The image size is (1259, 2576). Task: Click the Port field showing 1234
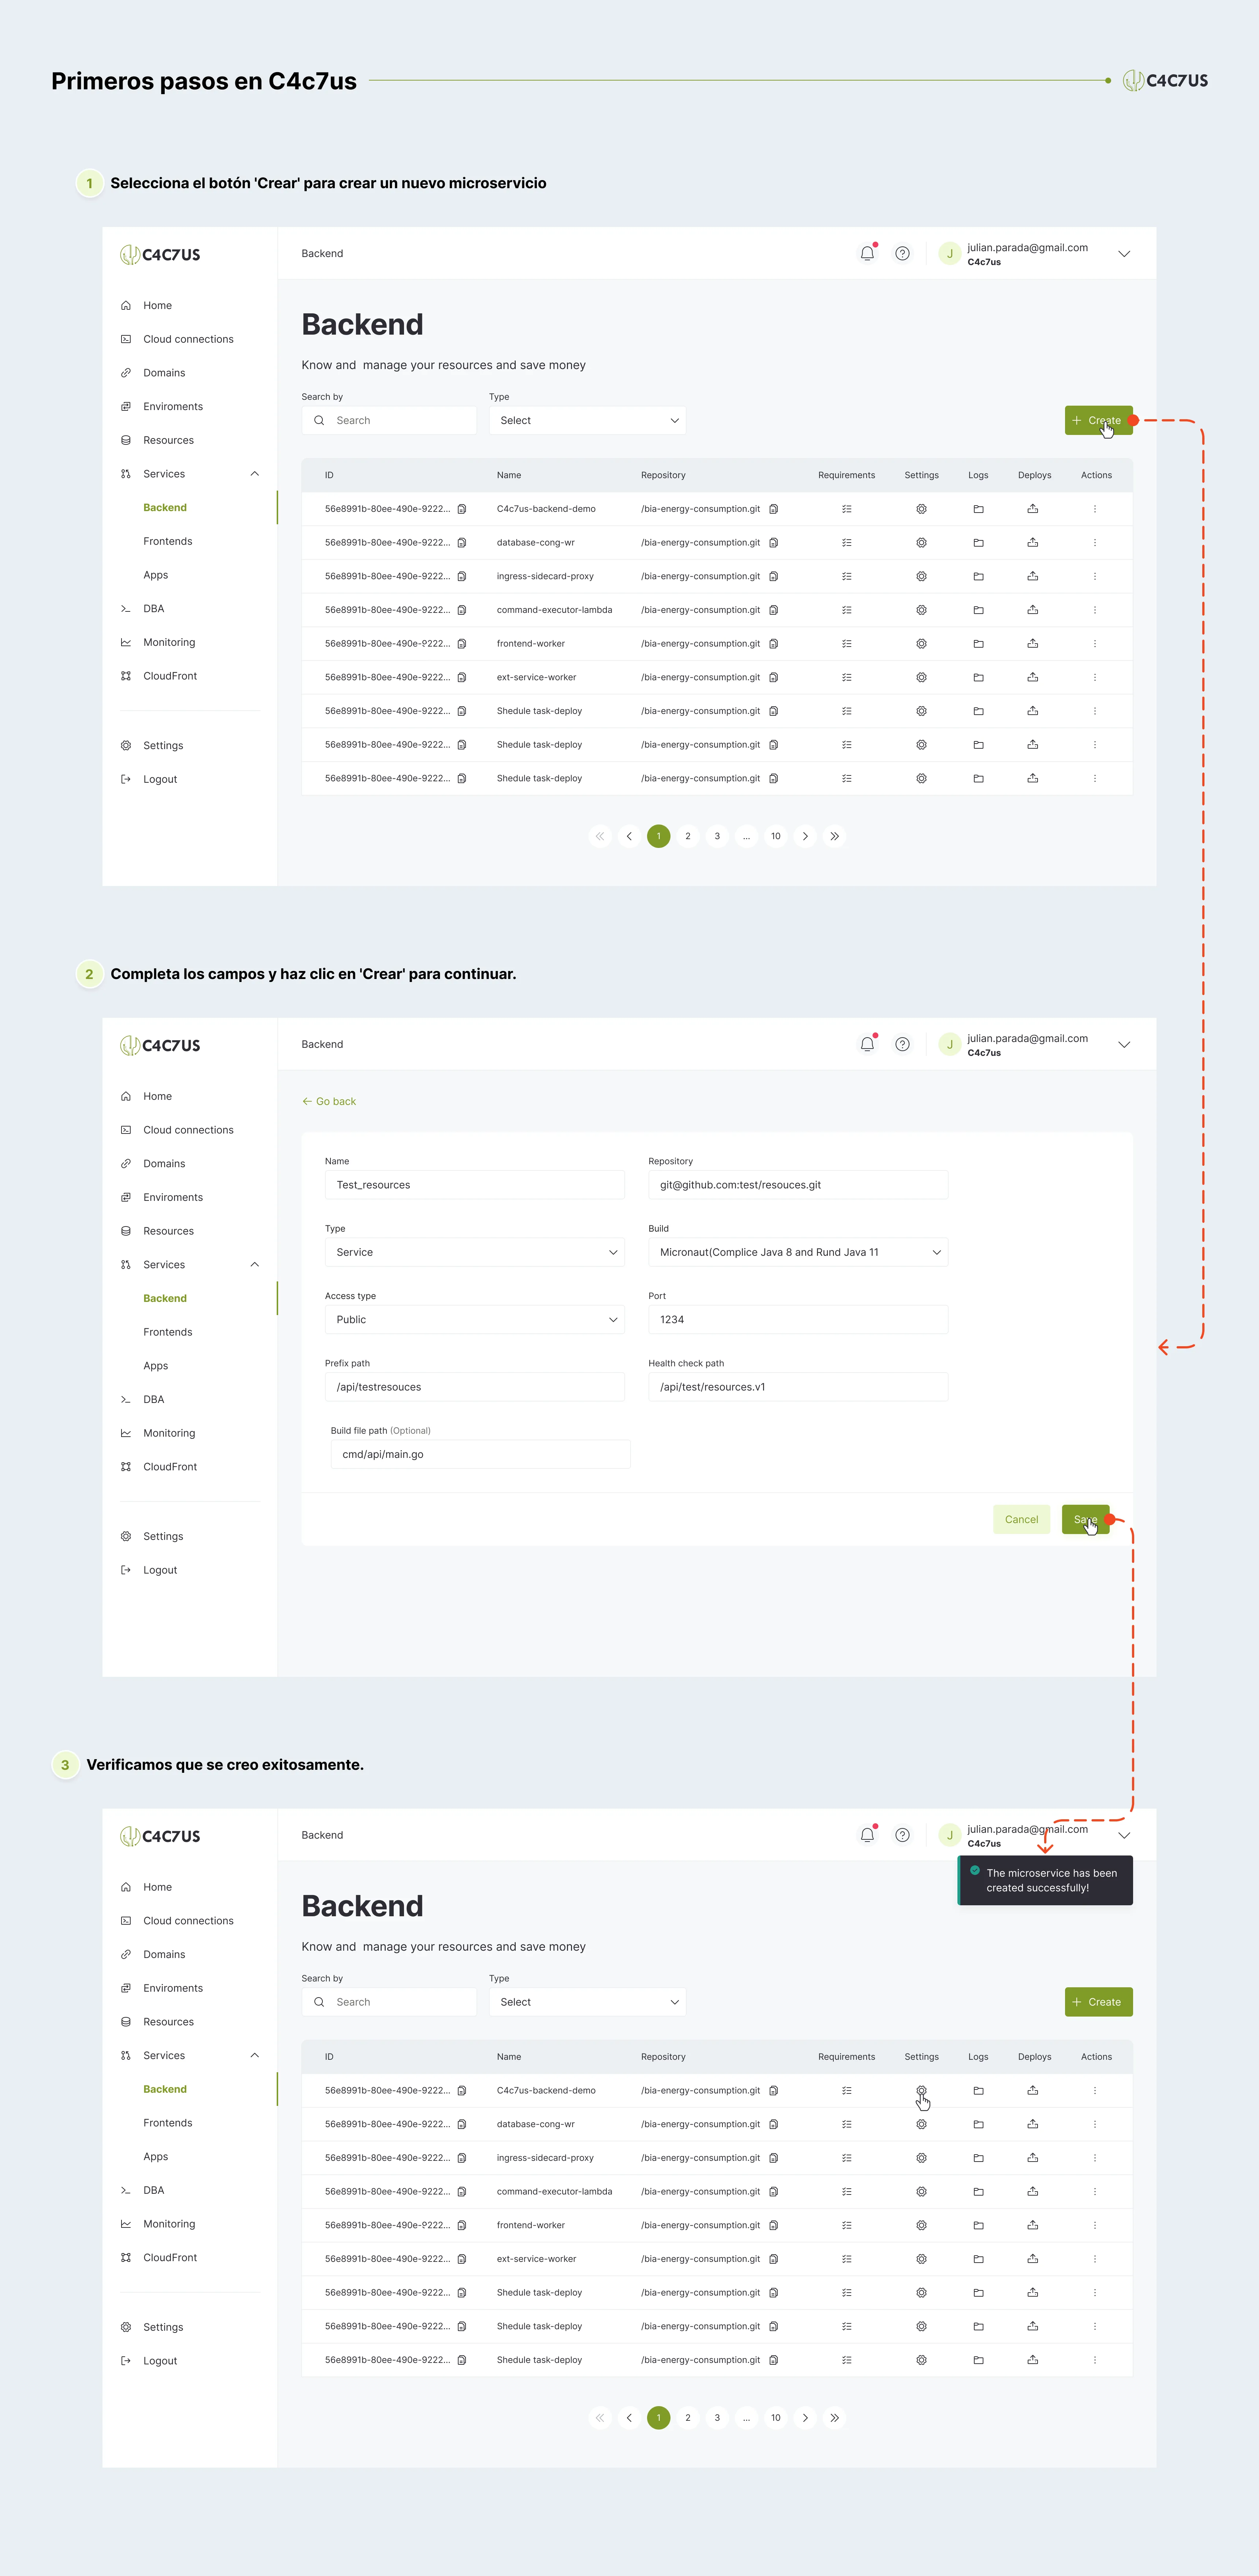click(798, 1319)
